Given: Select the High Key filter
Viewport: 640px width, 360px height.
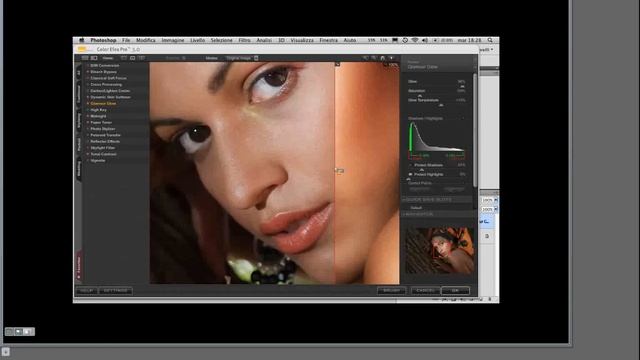Looking at the screenshot, I should point(98,110).
